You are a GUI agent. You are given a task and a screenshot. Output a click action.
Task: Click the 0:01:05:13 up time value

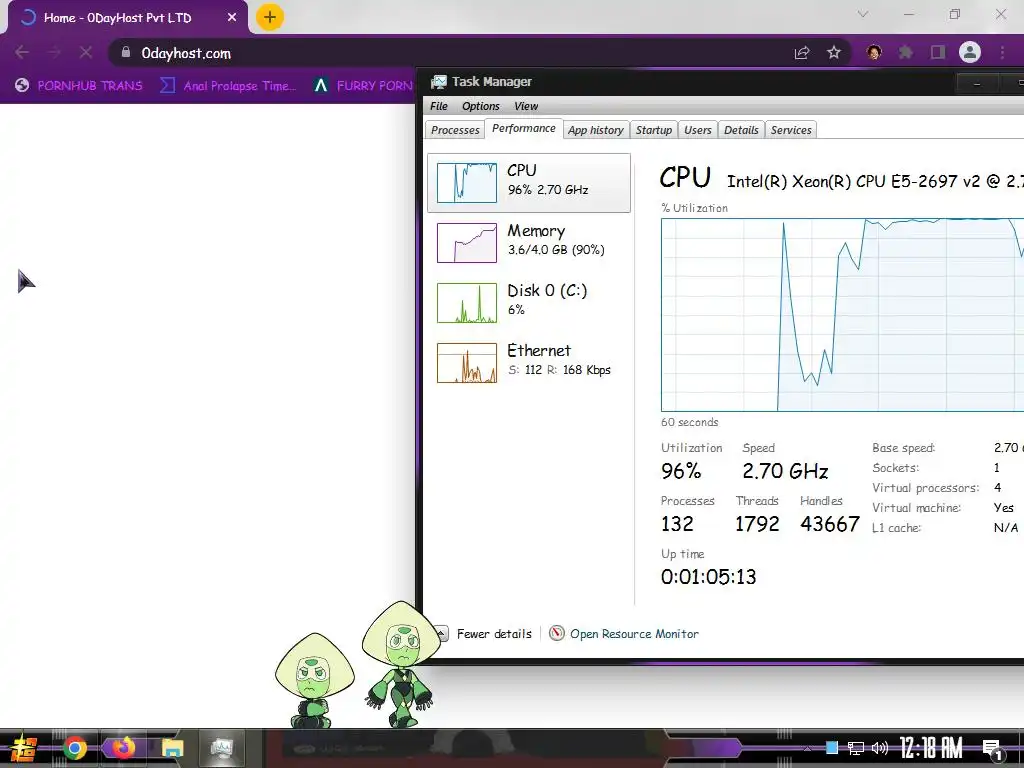click(x=709, y=577)
